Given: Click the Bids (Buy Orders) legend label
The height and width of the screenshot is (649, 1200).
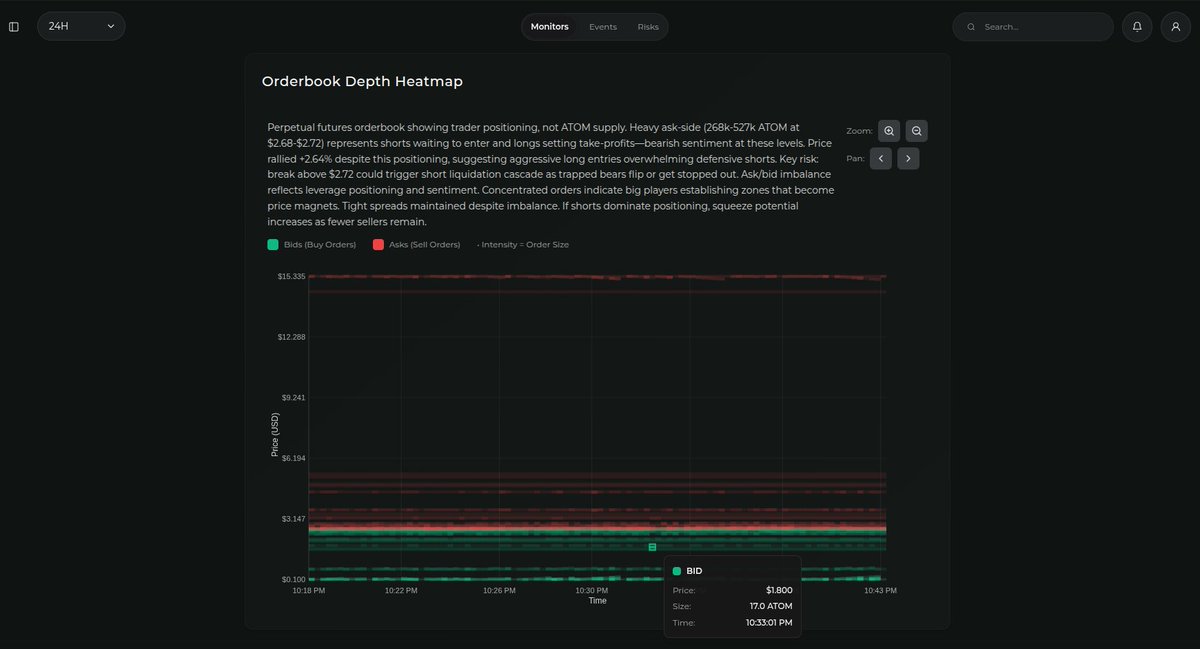Looking at the screenshot, I should tap(320, 244).
